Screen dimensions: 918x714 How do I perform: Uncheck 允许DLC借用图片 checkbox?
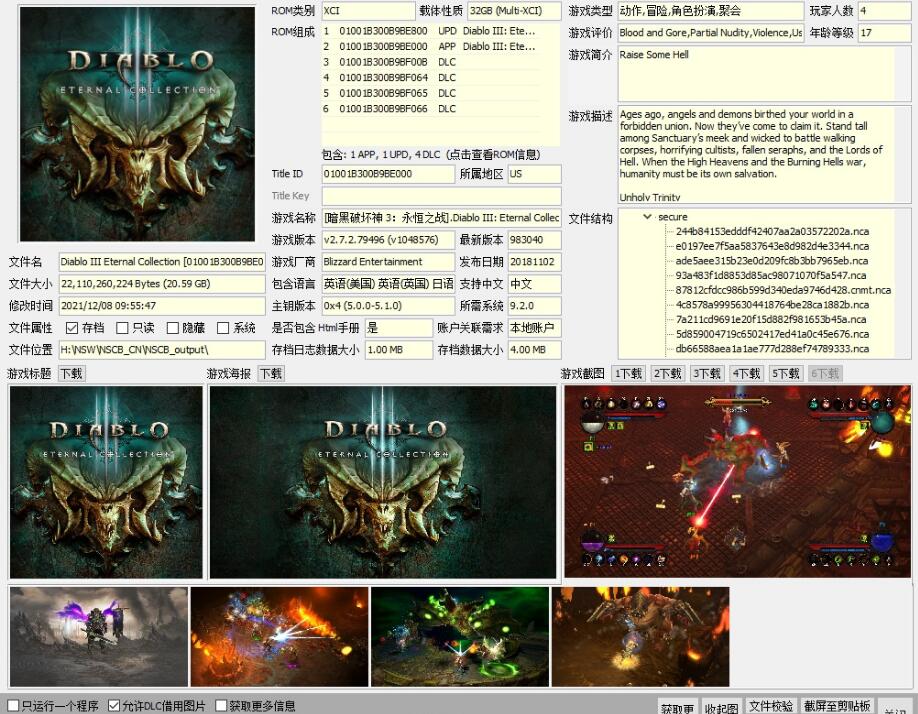point(114,706)
